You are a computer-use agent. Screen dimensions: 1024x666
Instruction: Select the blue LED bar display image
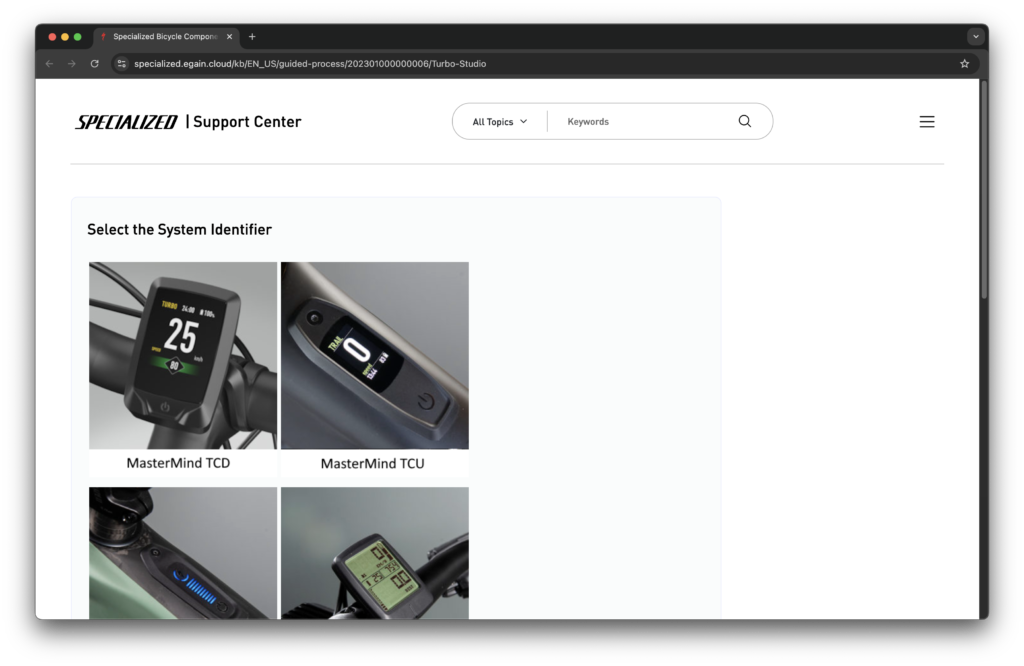[x=182, y=552]
